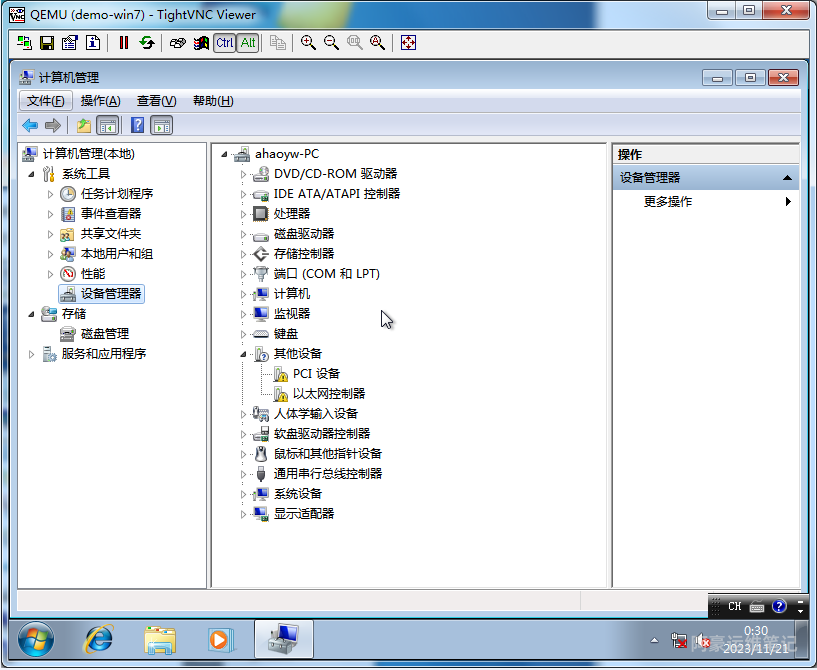This screenshot has height=670, width=817.
Task: Expand the 服务和应用程序 node
Action: click(x=32, y=354)
